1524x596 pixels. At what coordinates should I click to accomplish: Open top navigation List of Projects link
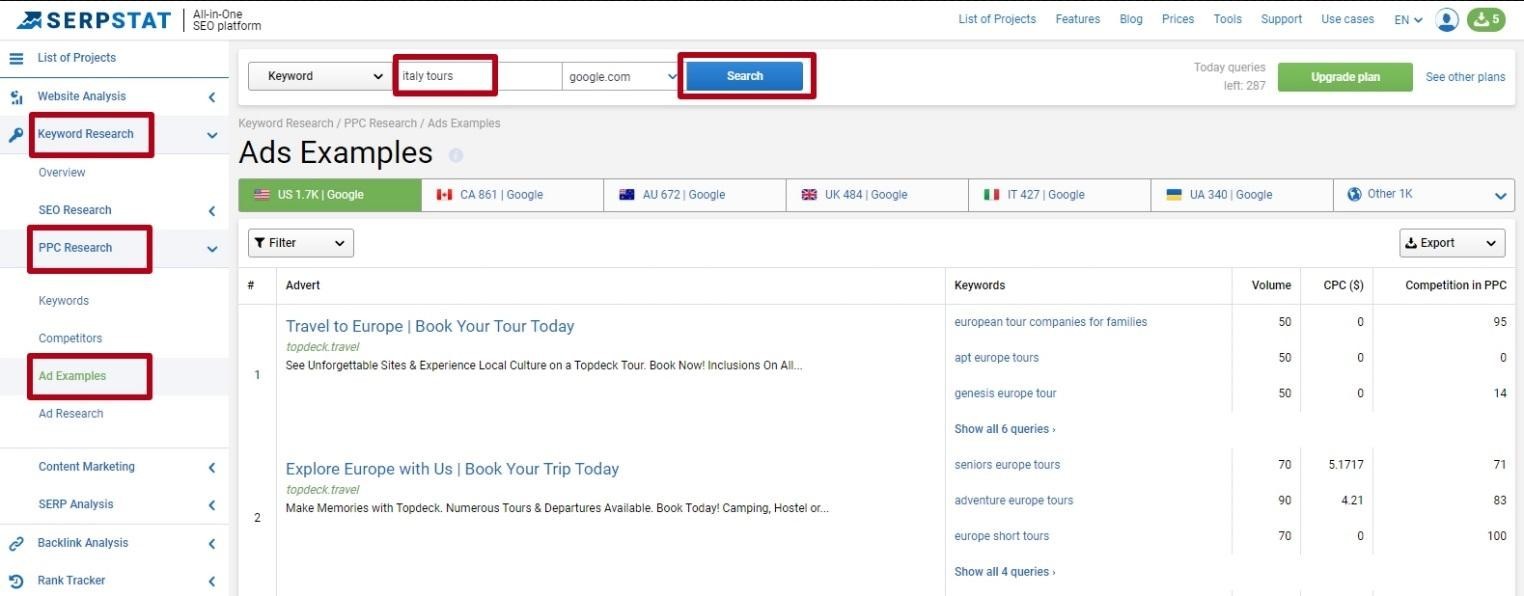pyautogui.click(x=997, y=19)
